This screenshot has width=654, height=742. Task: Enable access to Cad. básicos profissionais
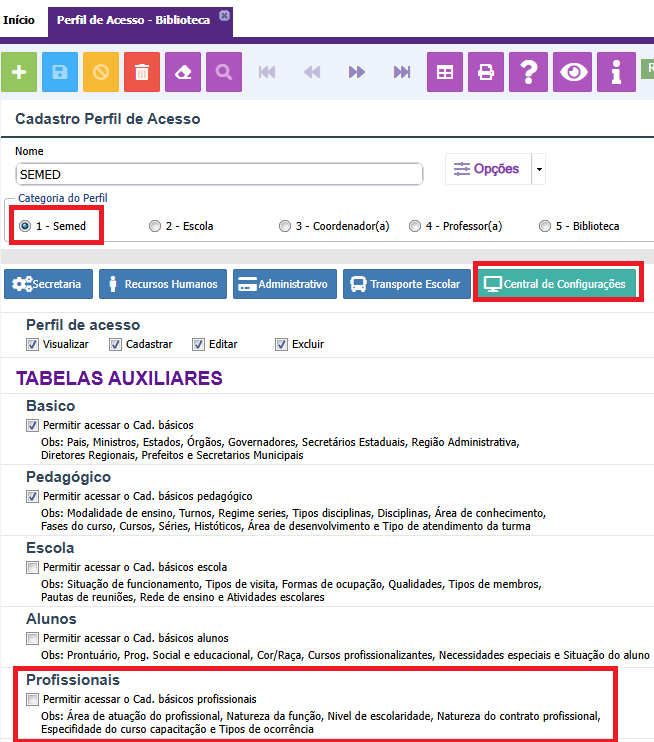[33, 699]
